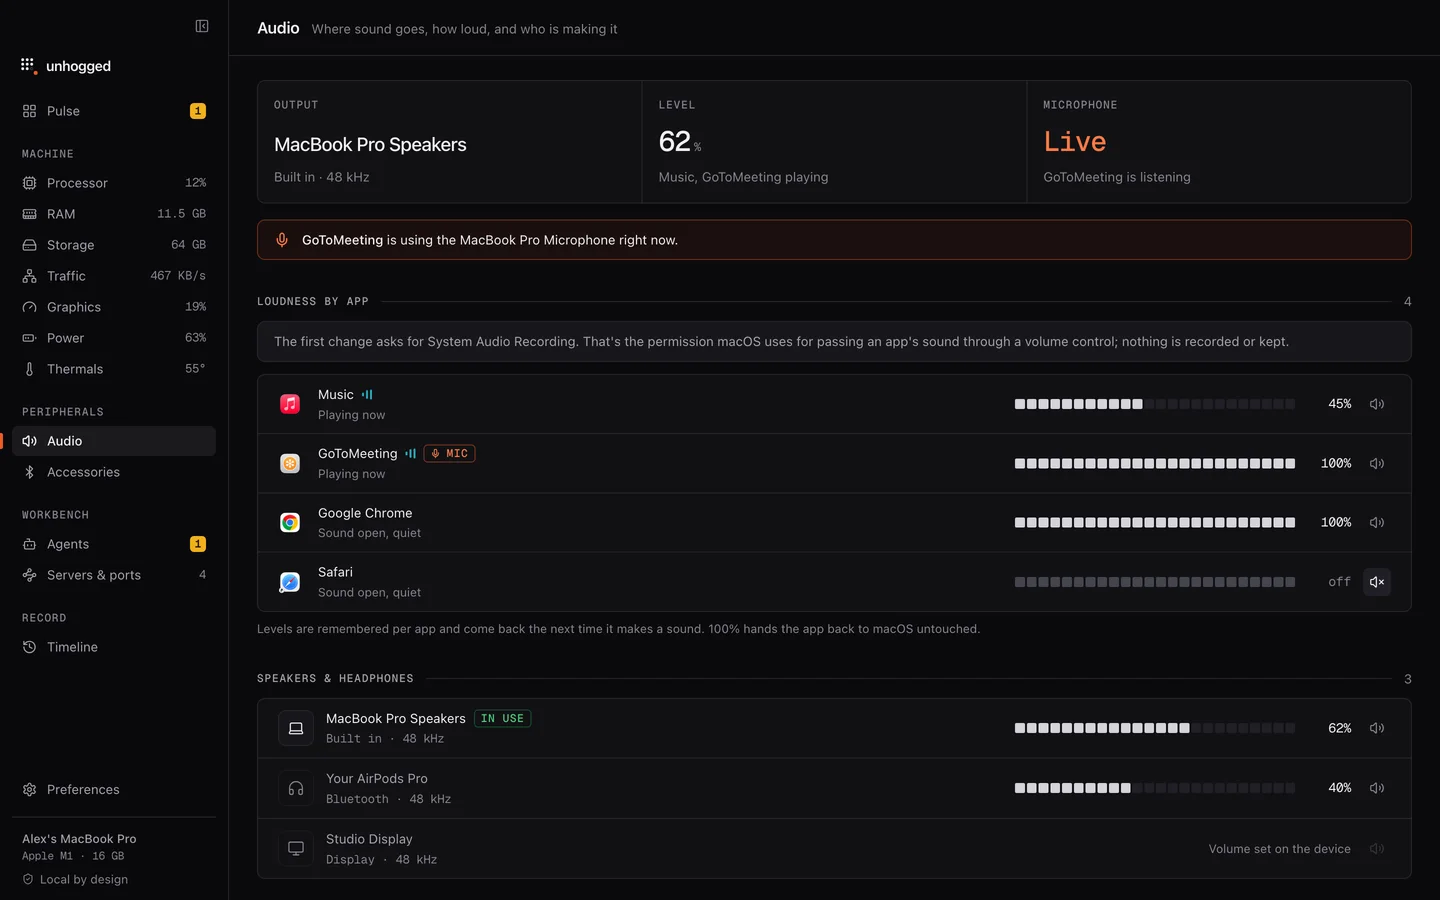
Task: Click the AirPods Pro headphones icon
Action: 296,788
